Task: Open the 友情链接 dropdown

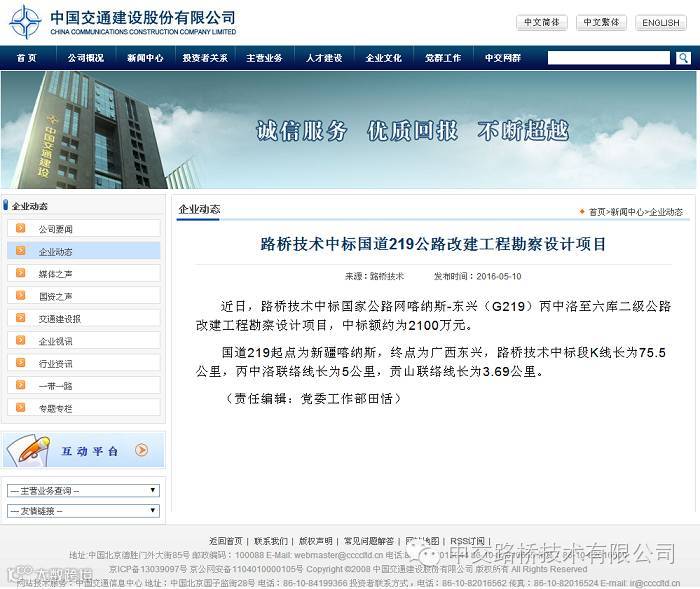Action: [83, 511]
